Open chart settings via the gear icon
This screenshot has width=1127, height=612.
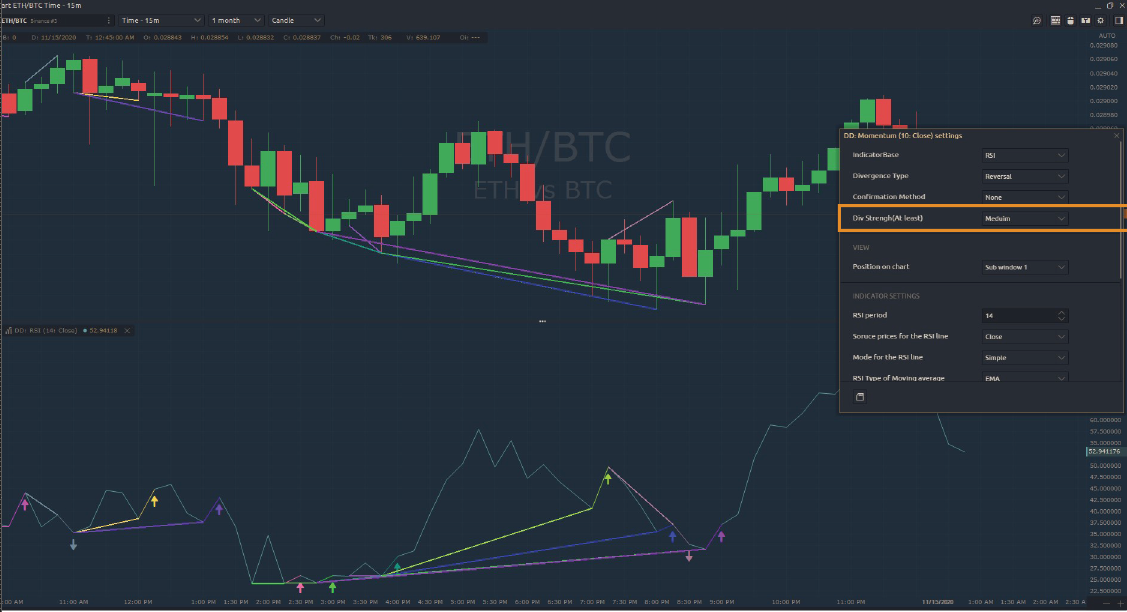click(x=1101, y=20)
